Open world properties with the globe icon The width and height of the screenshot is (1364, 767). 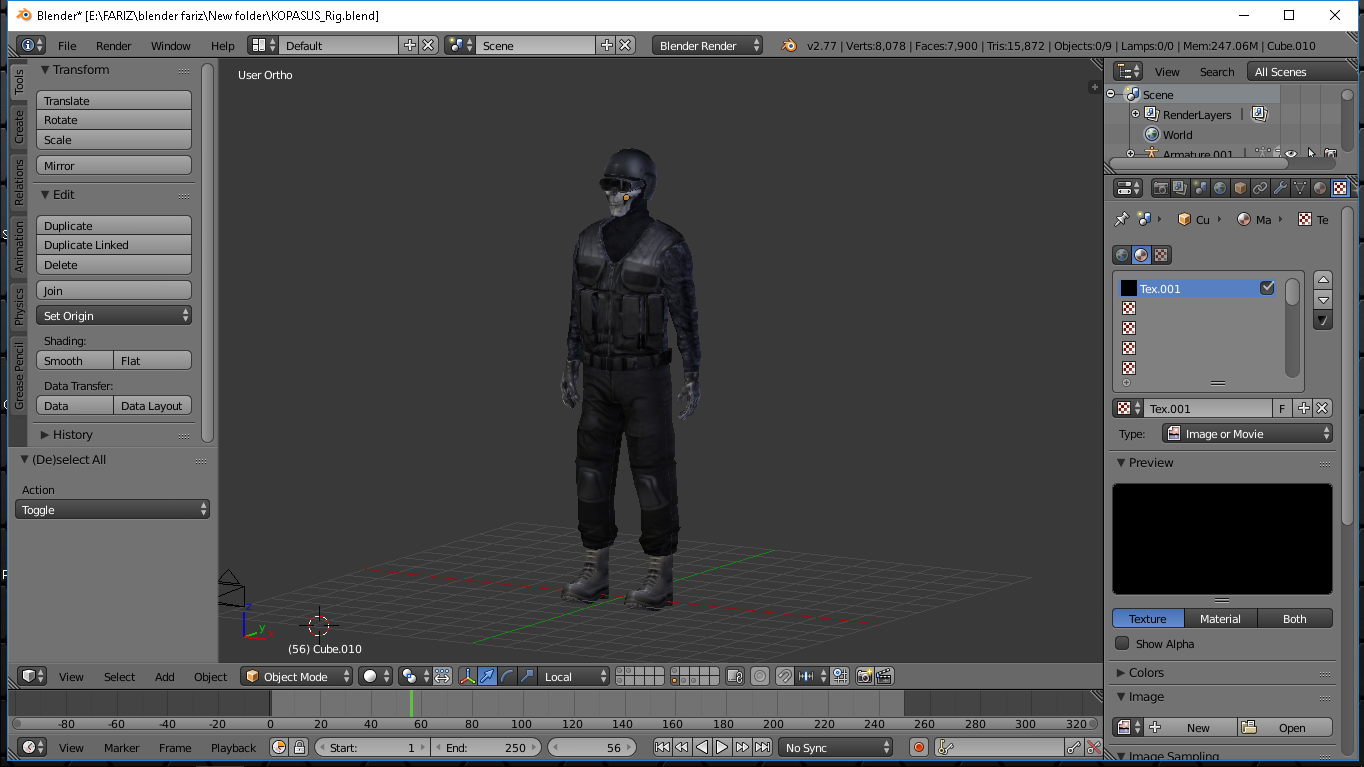(x=1220, y=187)
